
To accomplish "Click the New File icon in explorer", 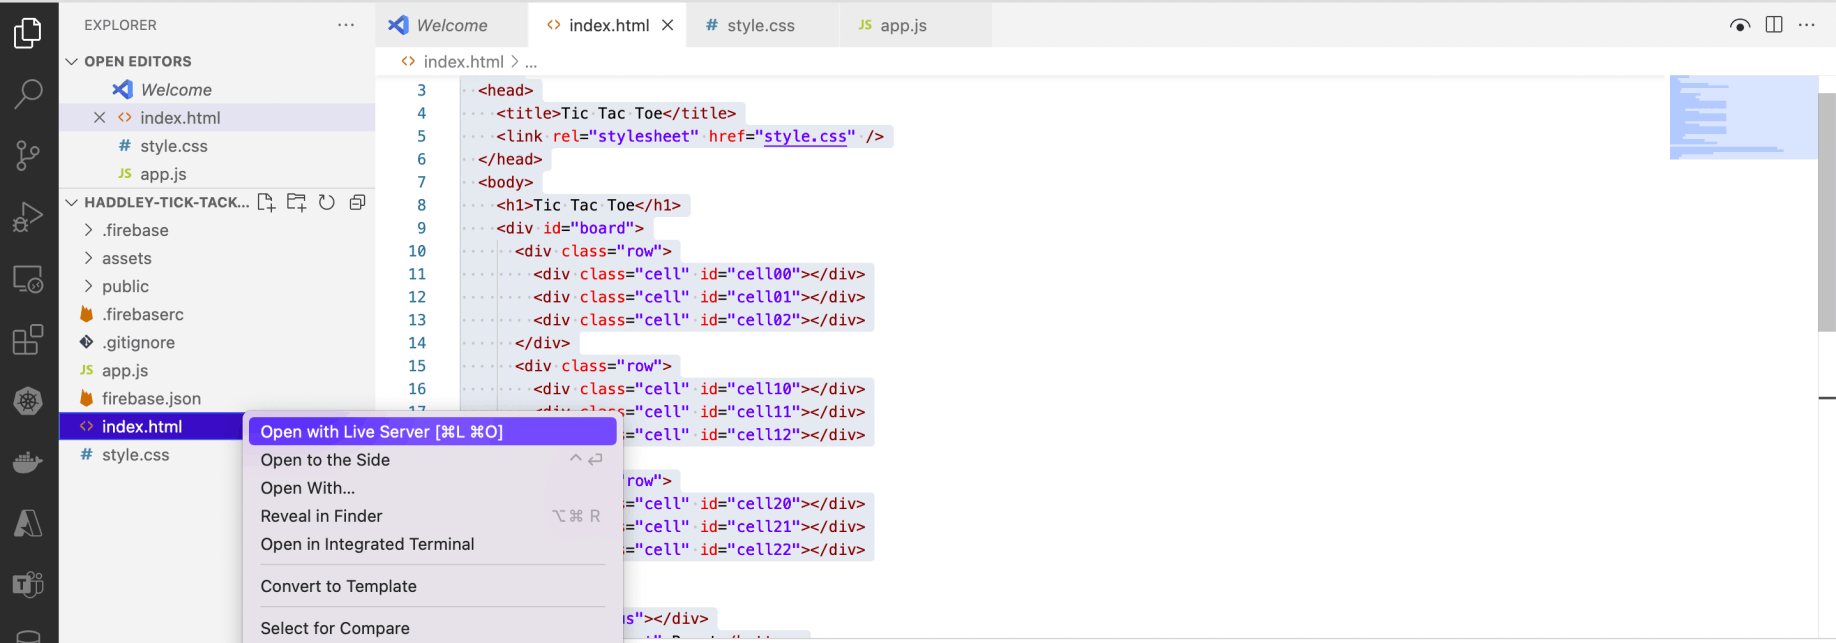I will point(266,202).
